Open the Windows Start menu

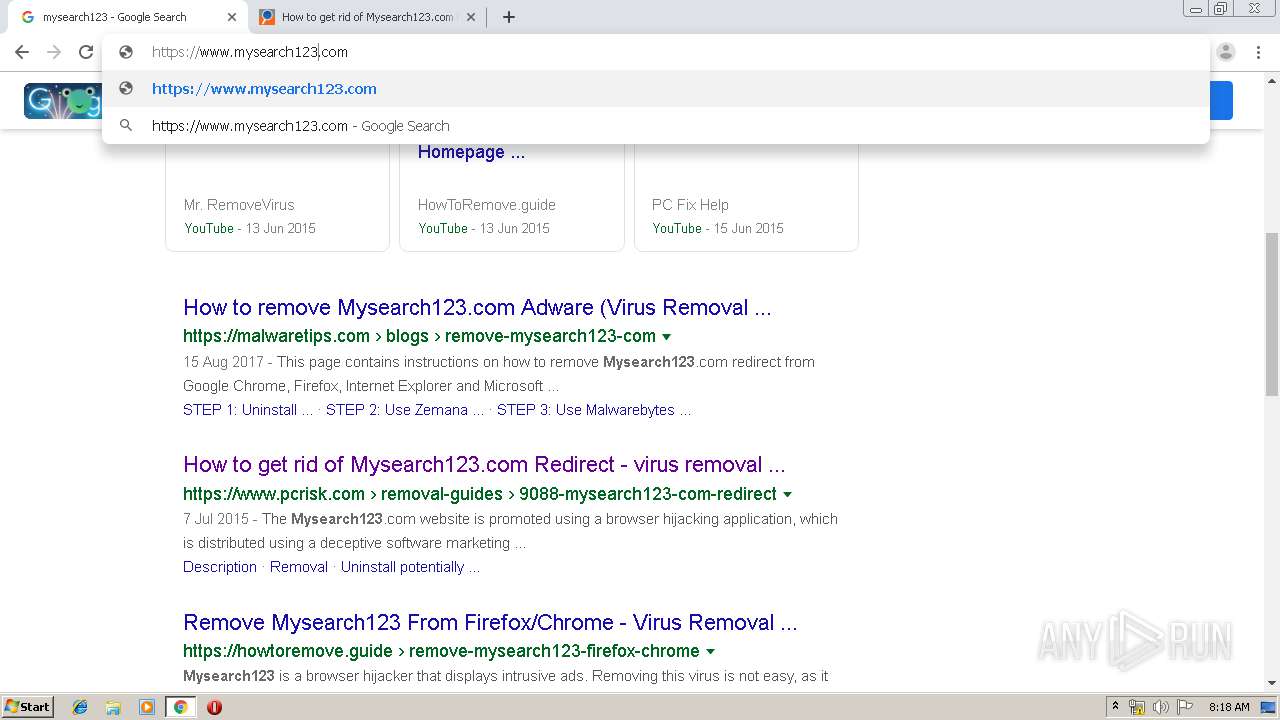27,707
